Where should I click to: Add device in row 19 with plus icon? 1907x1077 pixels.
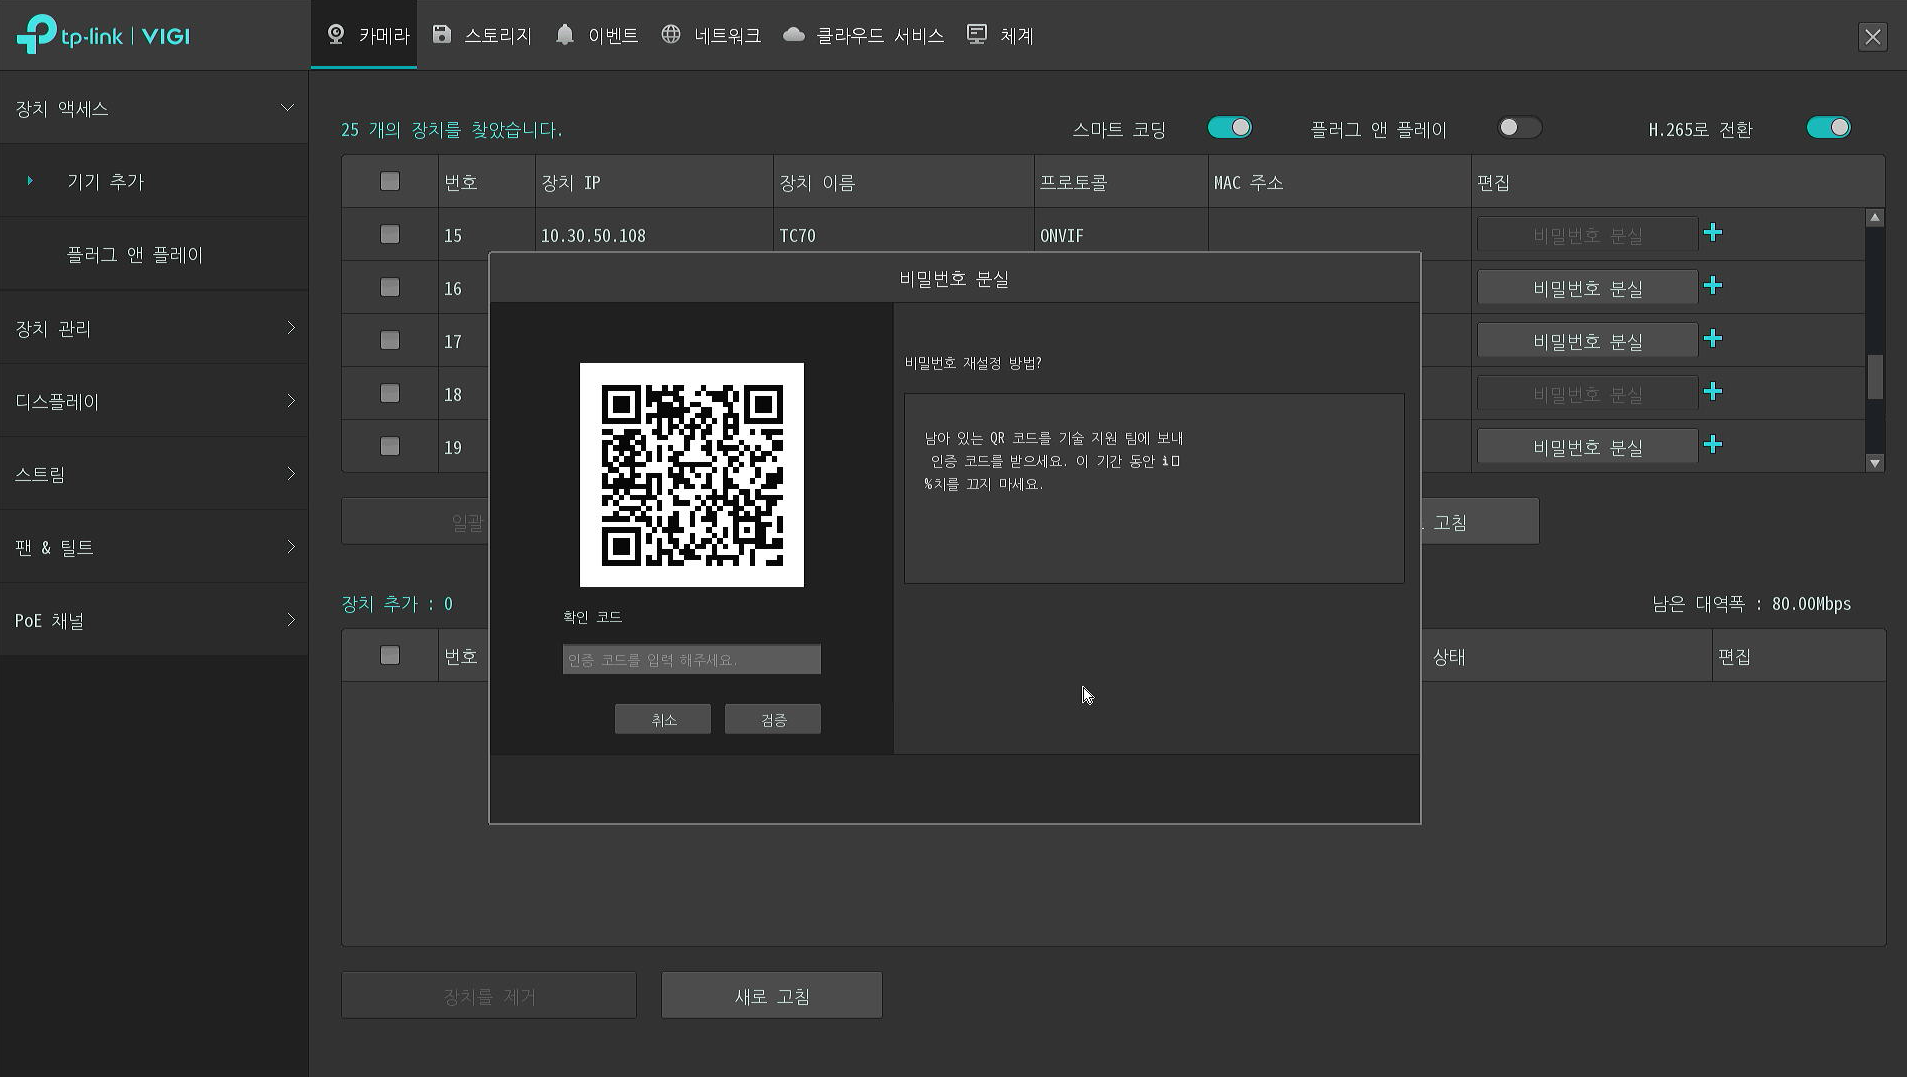coord(1713,445)
